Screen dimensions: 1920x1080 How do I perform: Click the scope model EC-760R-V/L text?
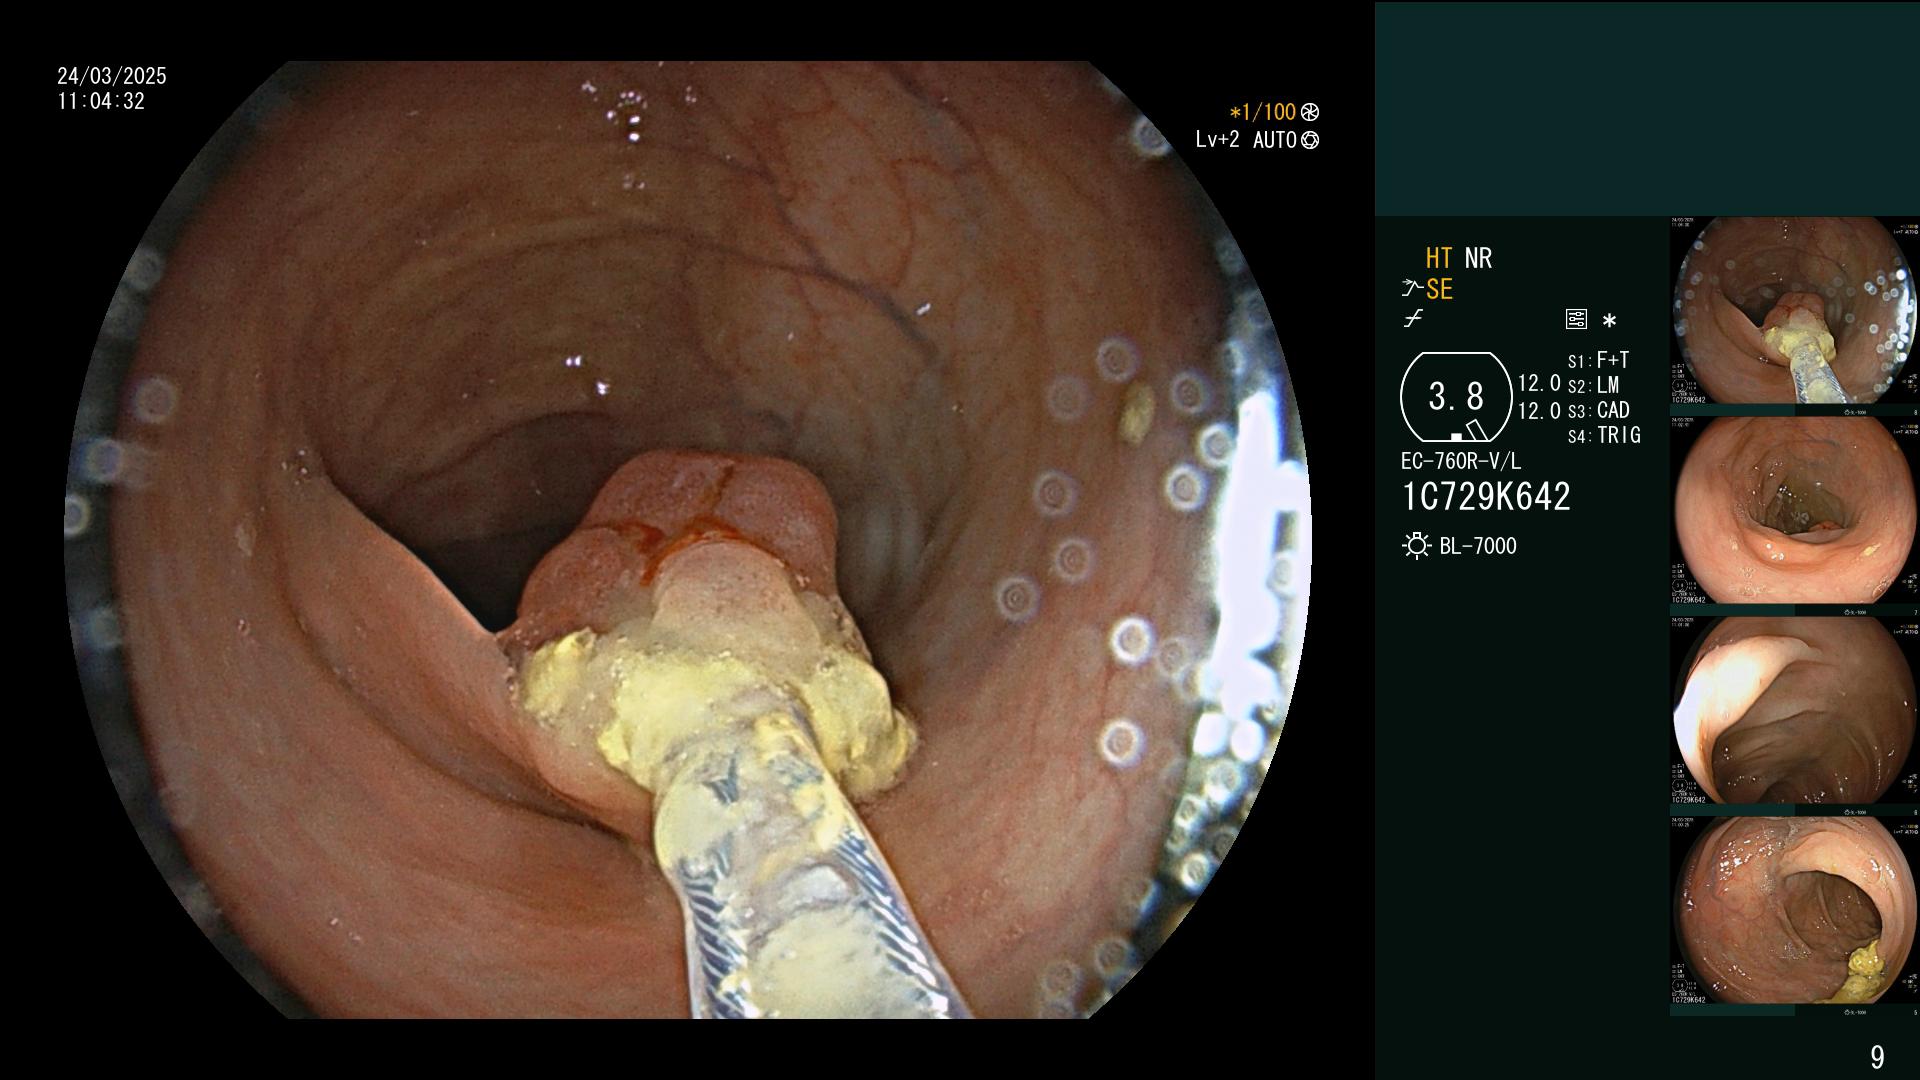(1461, 462)
